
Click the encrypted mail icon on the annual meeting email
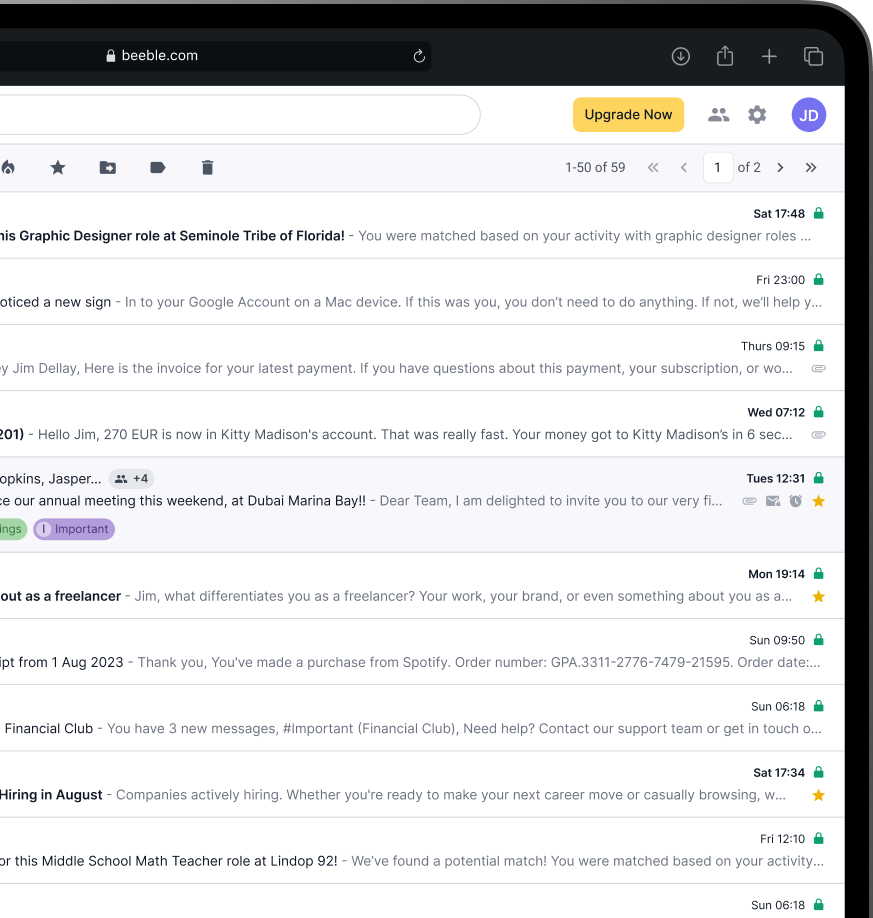pyautogui.click(x=773, y=500)
